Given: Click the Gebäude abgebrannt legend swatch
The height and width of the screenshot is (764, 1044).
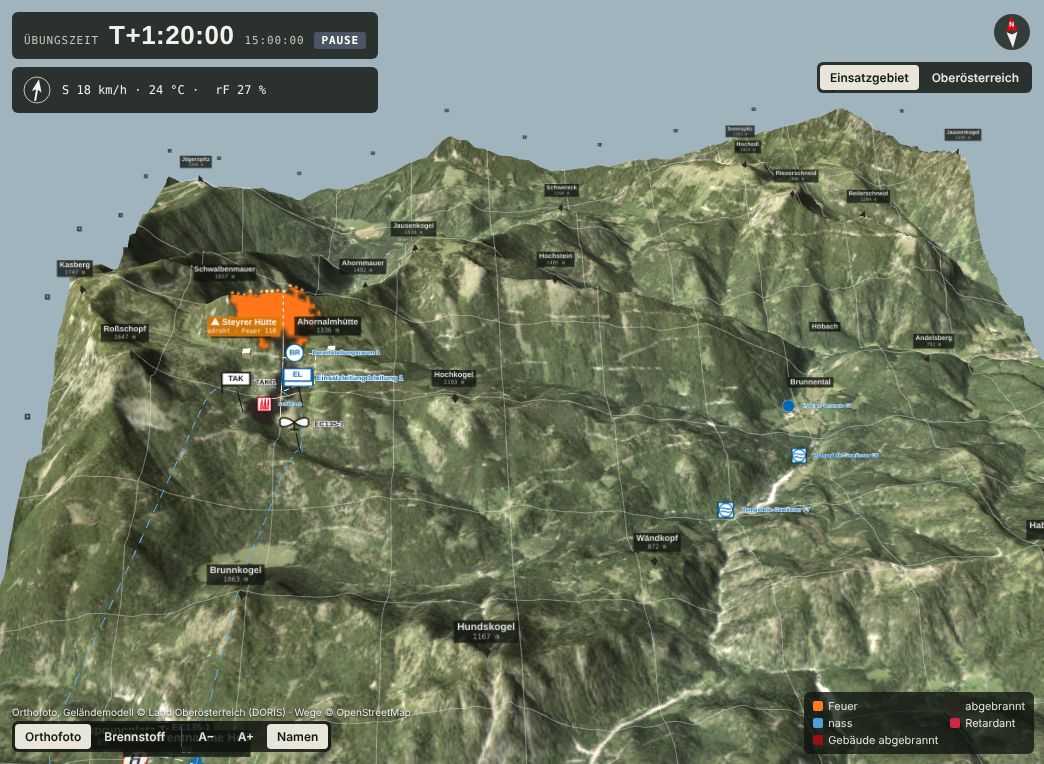Looking at the screenshot, I should 818,741.
